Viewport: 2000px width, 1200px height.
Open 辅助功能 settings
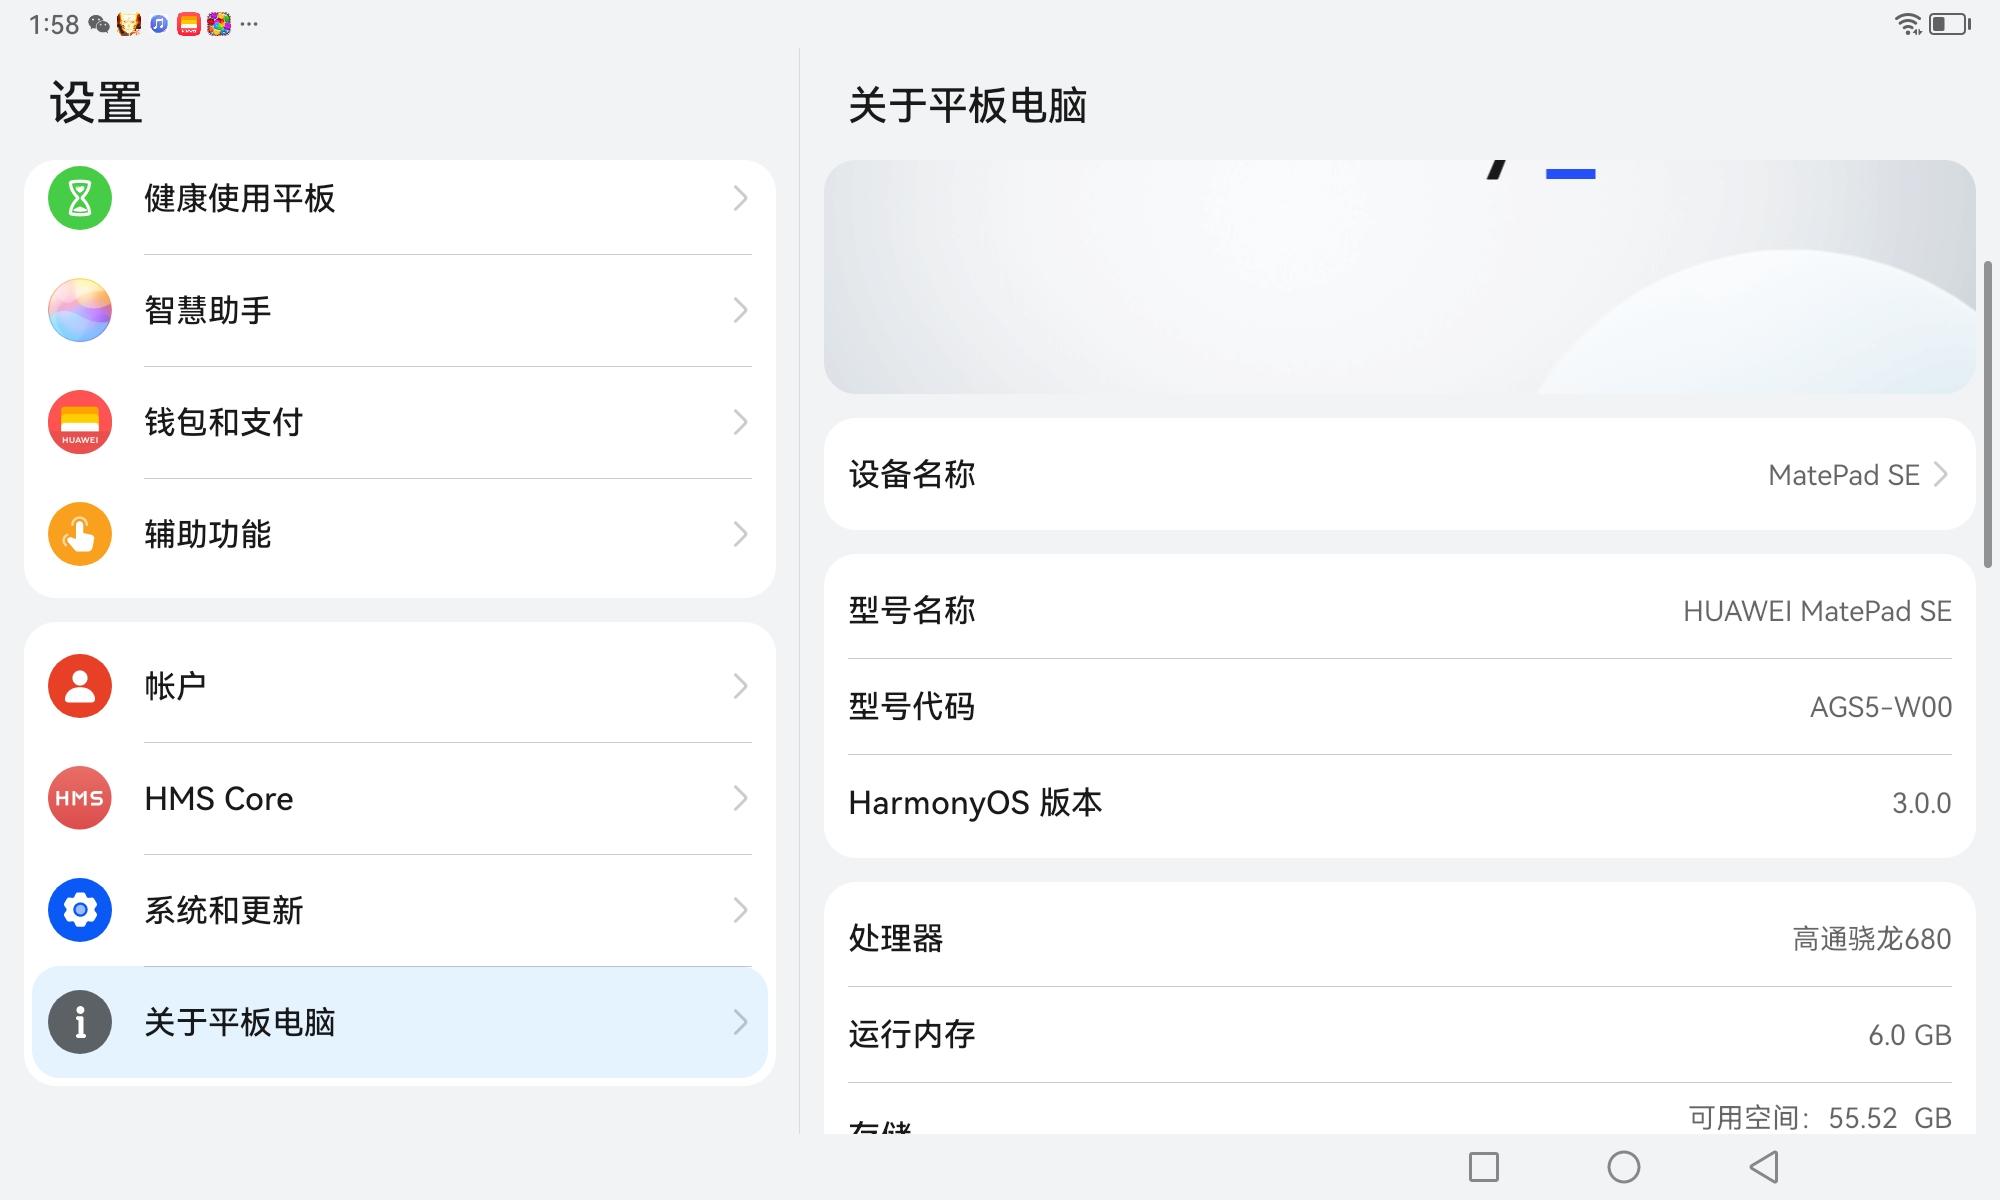pyautogui.click(x=400, y=534)
